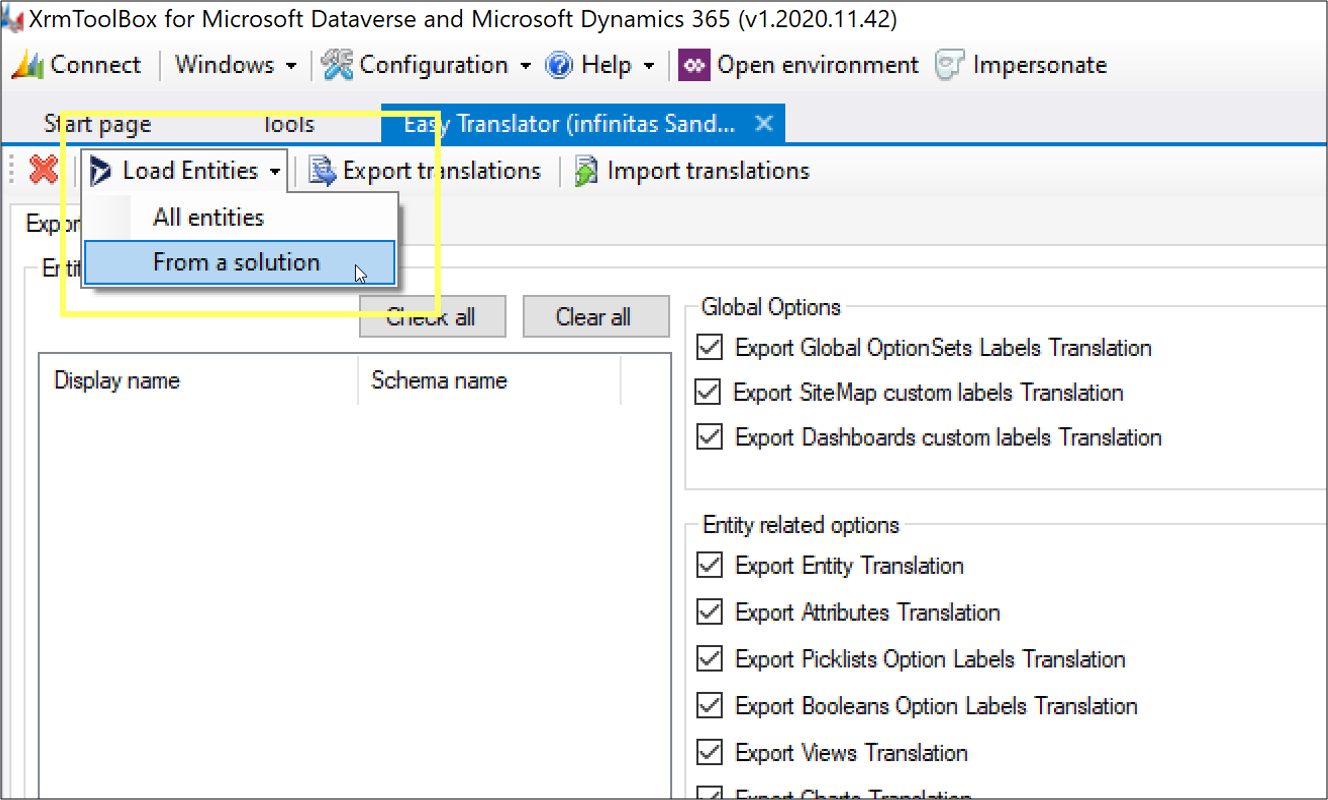This screenshot has height=800, width=1328.
Task: Expand the Configuration dropdown arrow
Action: coord(526,66)
